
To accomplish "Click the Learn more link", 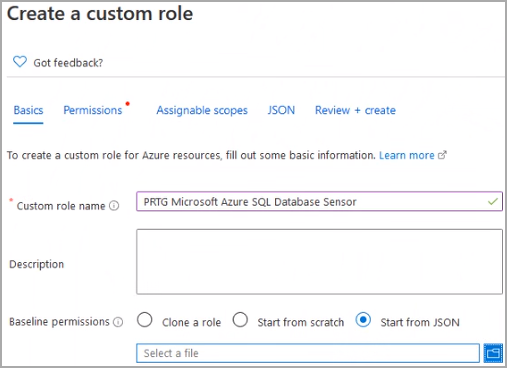I will (x=407, y=155).
